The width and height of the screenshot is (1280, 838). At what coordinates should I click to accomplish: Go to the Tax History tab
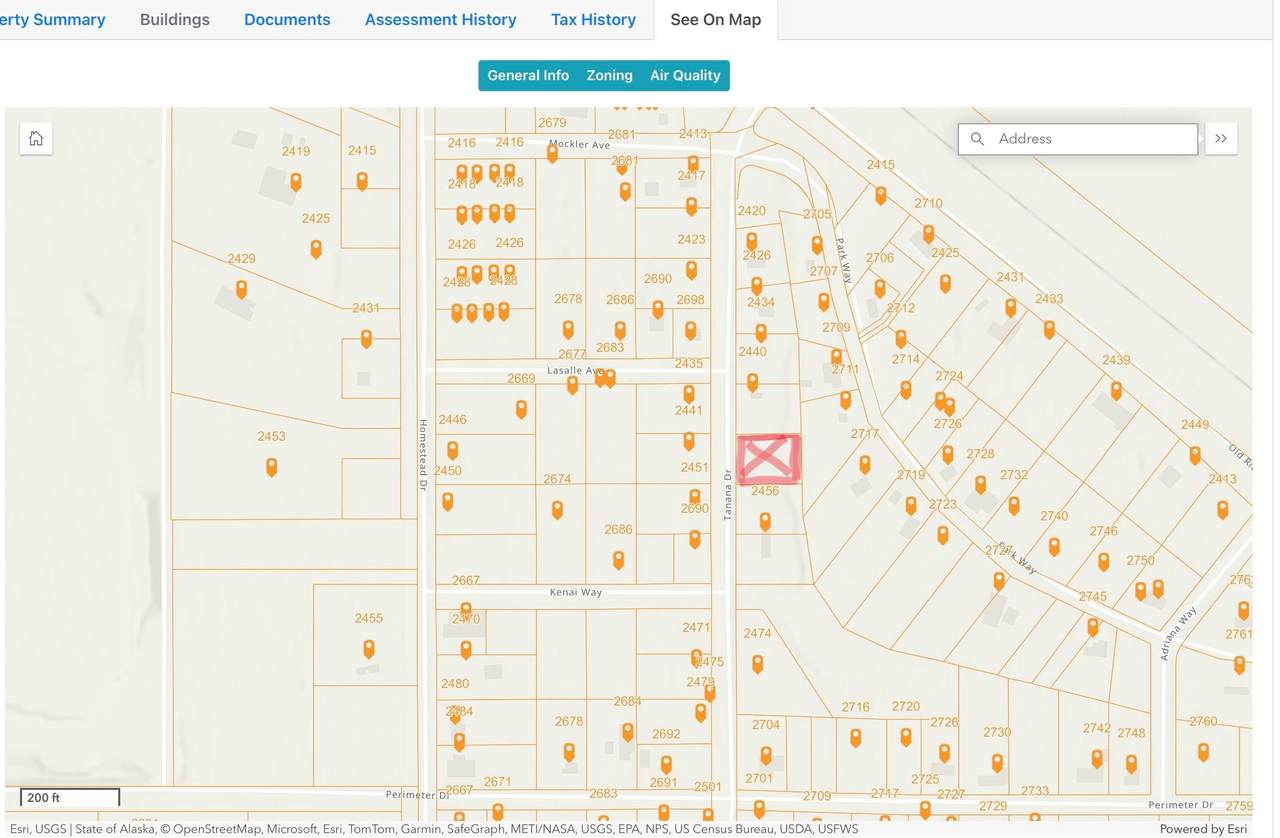[x=593, y=20]
